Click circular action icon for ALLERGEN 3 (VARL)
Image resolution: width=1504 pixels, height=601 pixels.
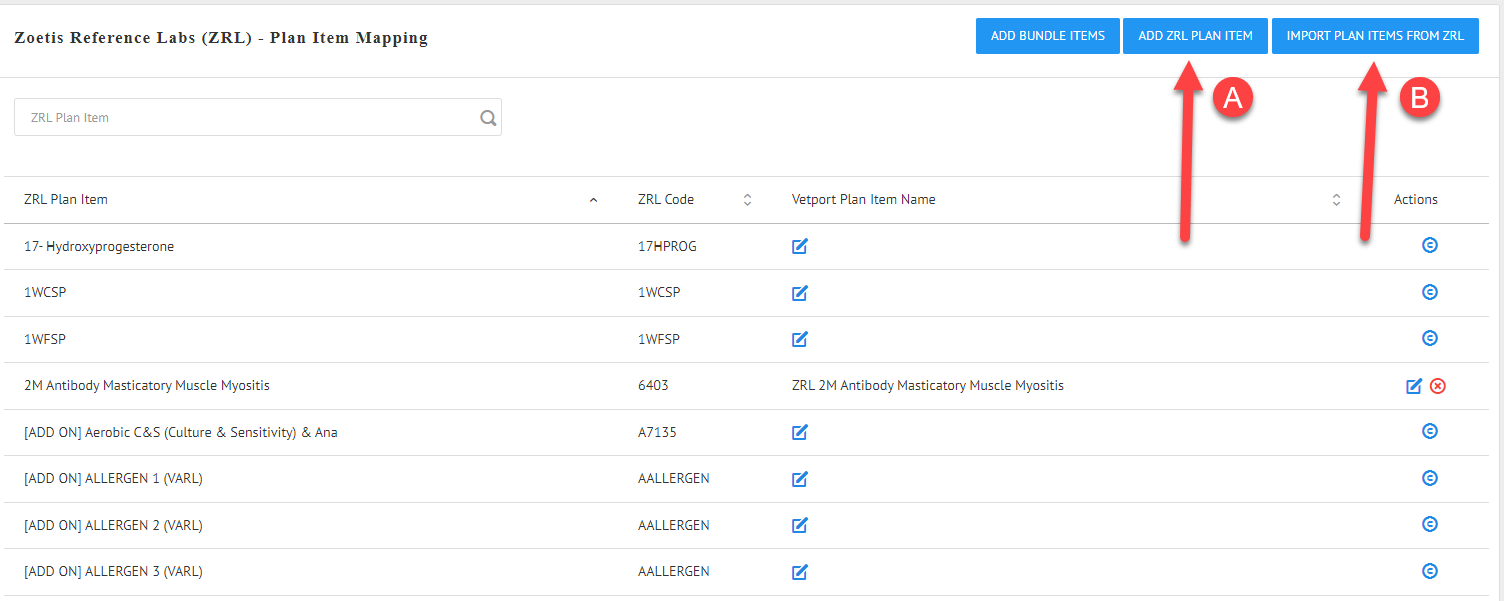click(1430, 571)
